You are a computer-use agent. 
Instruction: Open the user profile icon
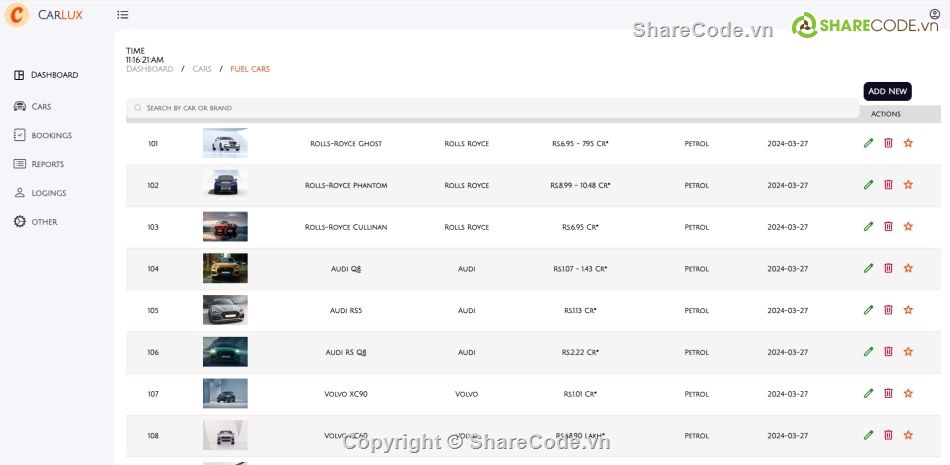pyautogui.click(x=934, y=13)
